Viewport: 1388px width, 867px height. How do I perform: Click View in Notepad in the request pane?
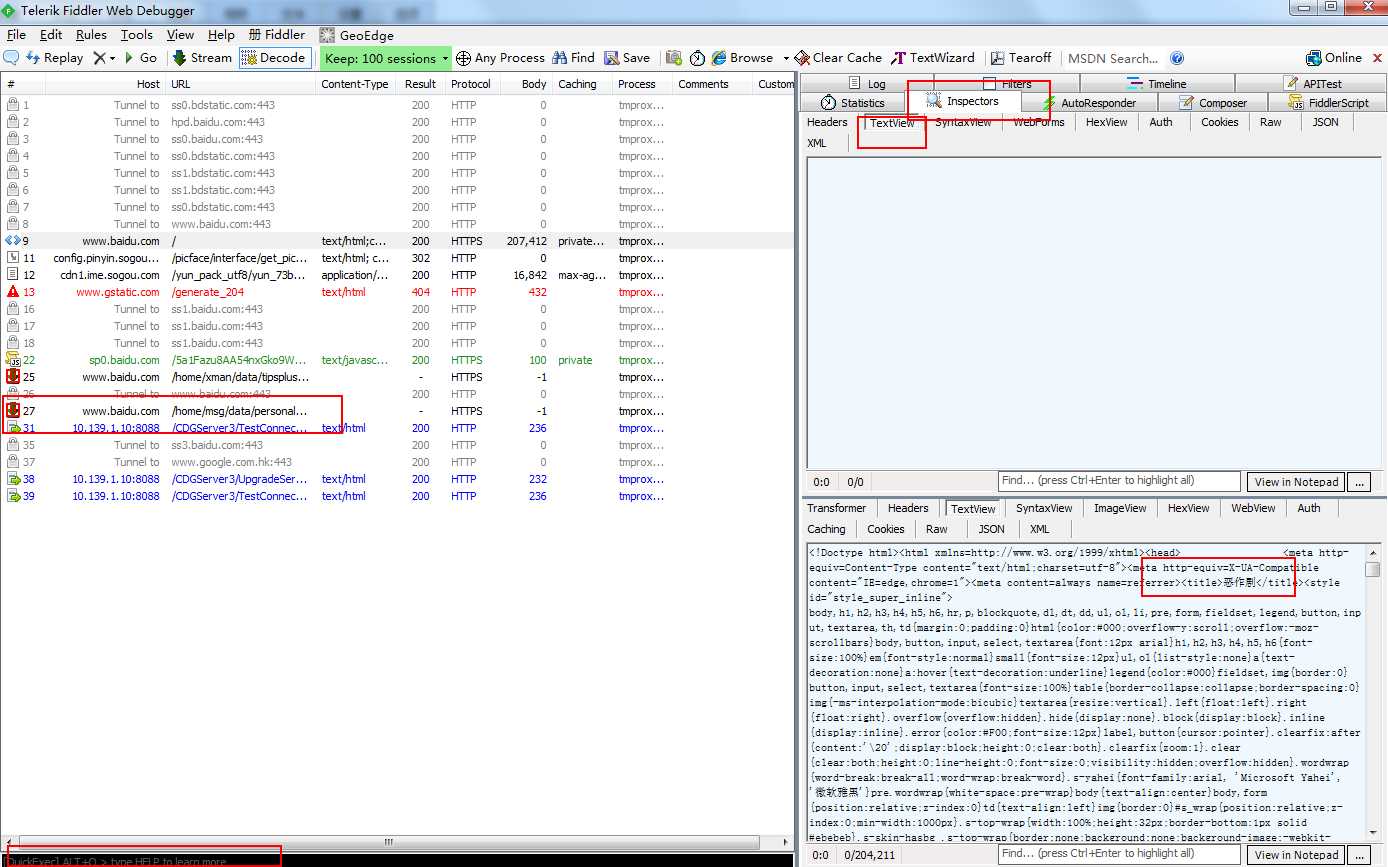[x=1296, y=482]
